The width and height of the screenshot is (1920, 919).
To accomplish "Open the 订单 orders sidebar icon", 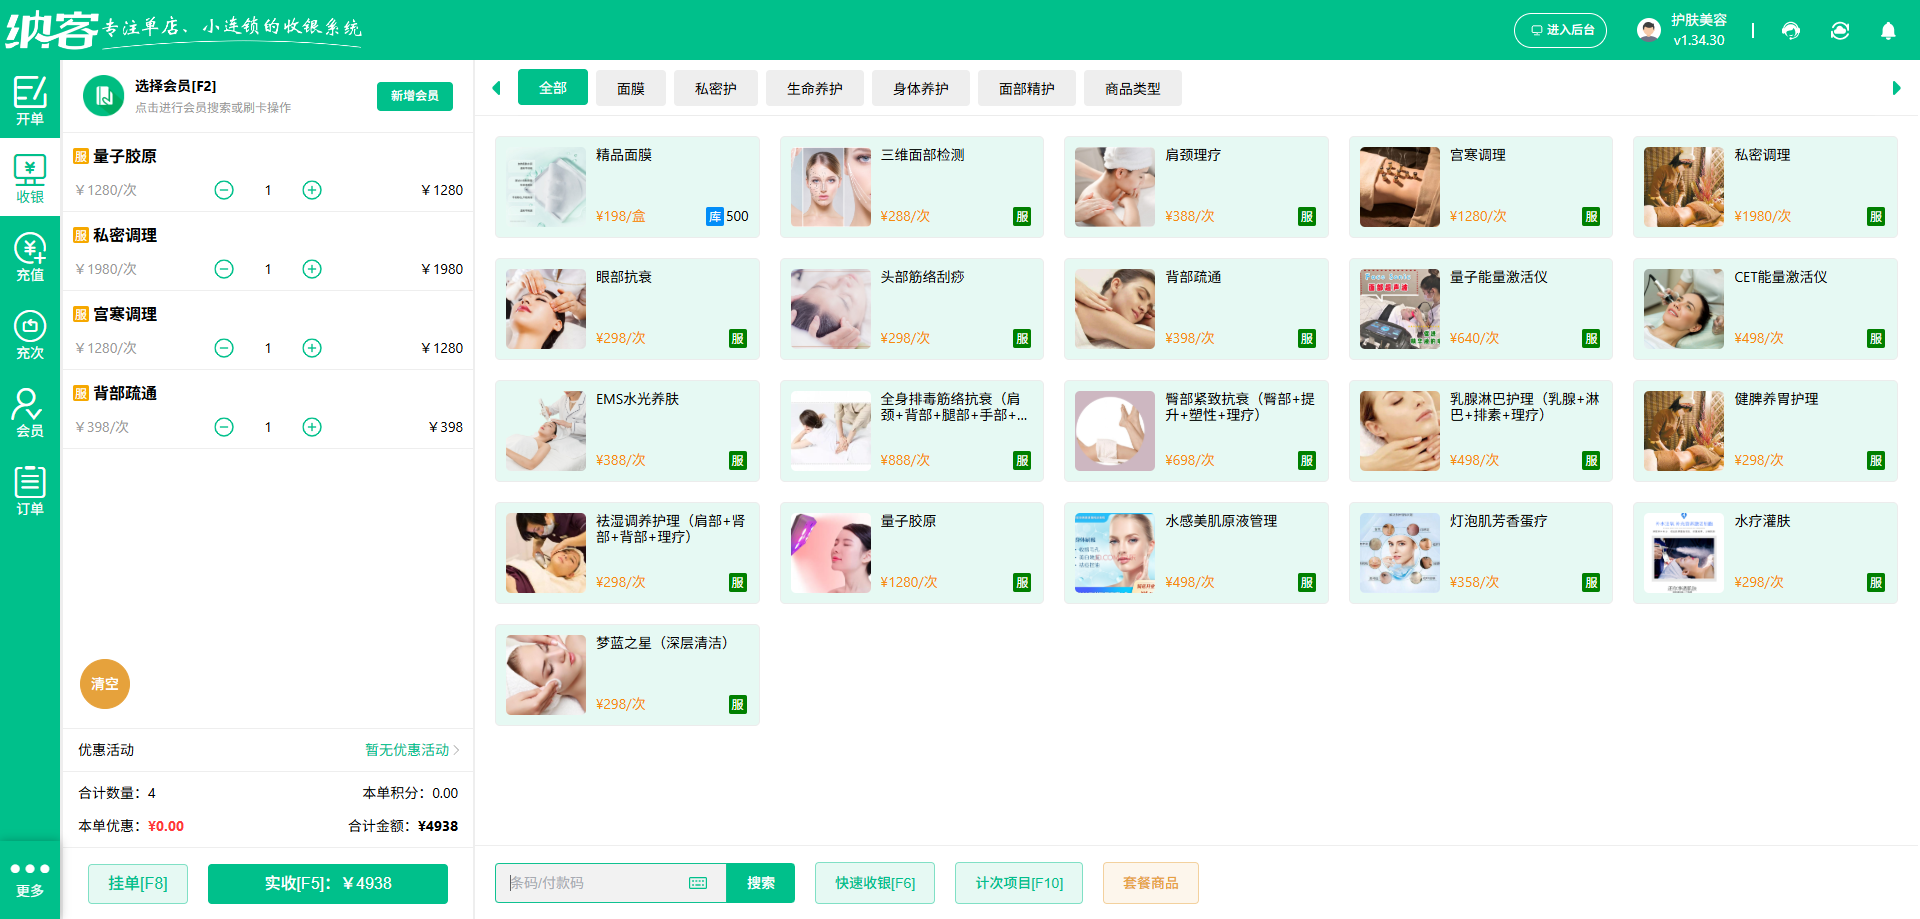I will [30, 489].
